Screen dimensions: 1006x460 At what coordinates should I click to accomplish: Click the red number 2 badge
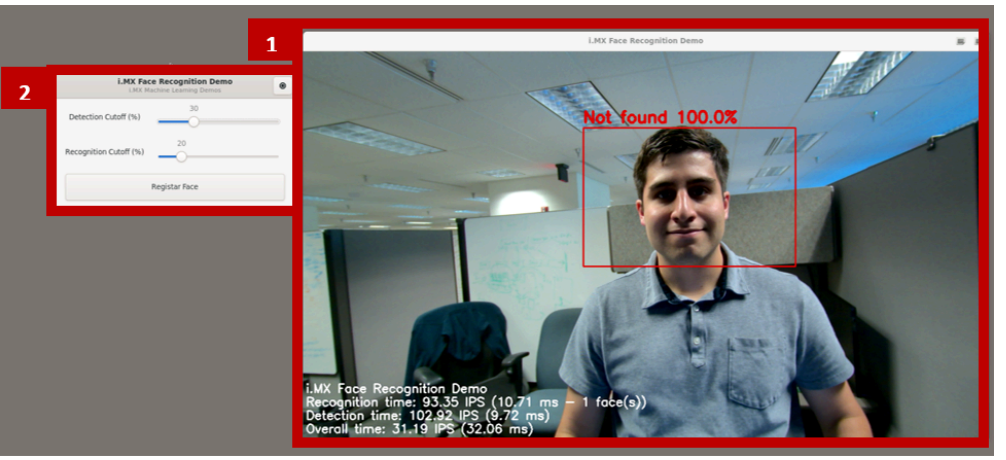(25, 94)
